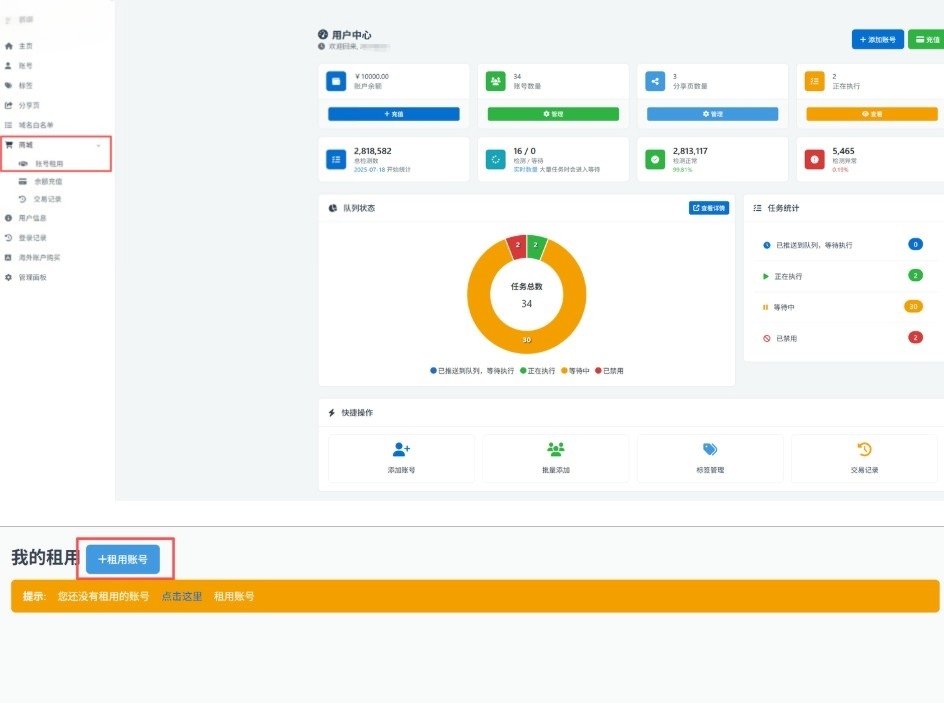
Task: Open the 分享页 share icon in sidebar
Action: pos(8,105)
